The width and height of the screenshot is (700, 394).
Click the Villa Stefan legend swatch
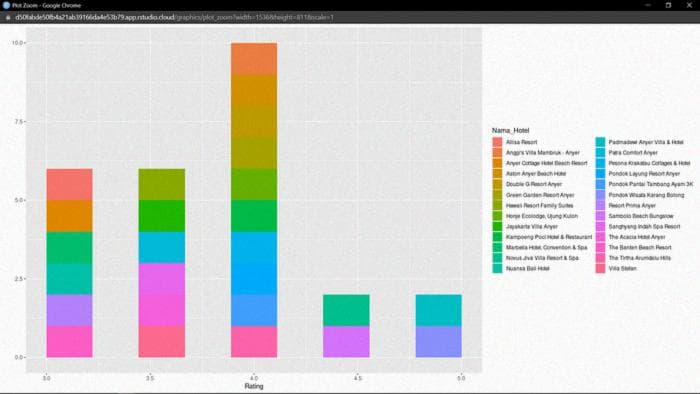point(600,269)
